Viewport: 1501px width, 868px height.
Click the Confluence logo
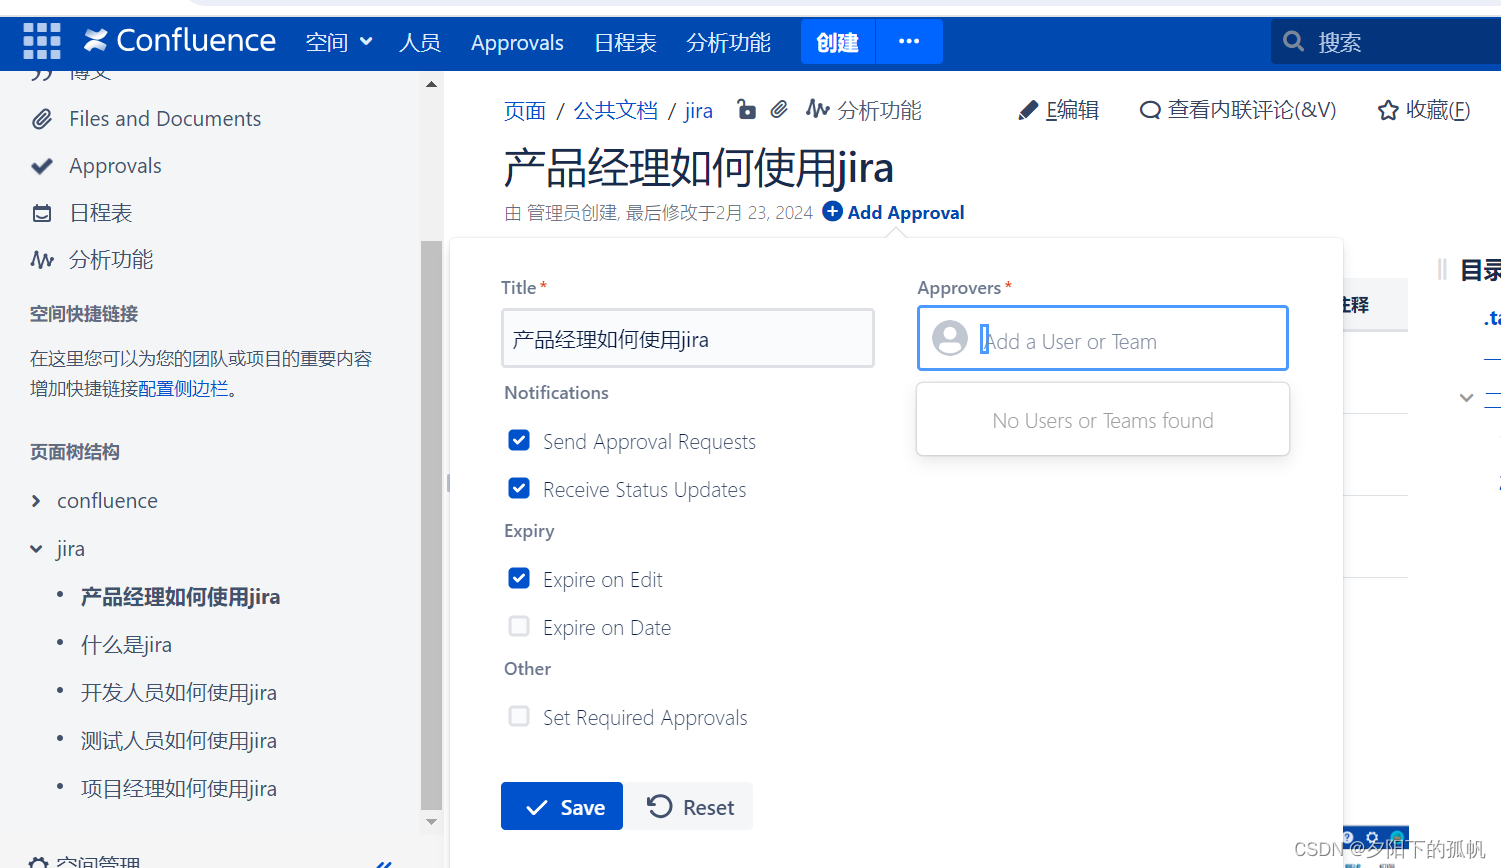click(x=180, y=41)
